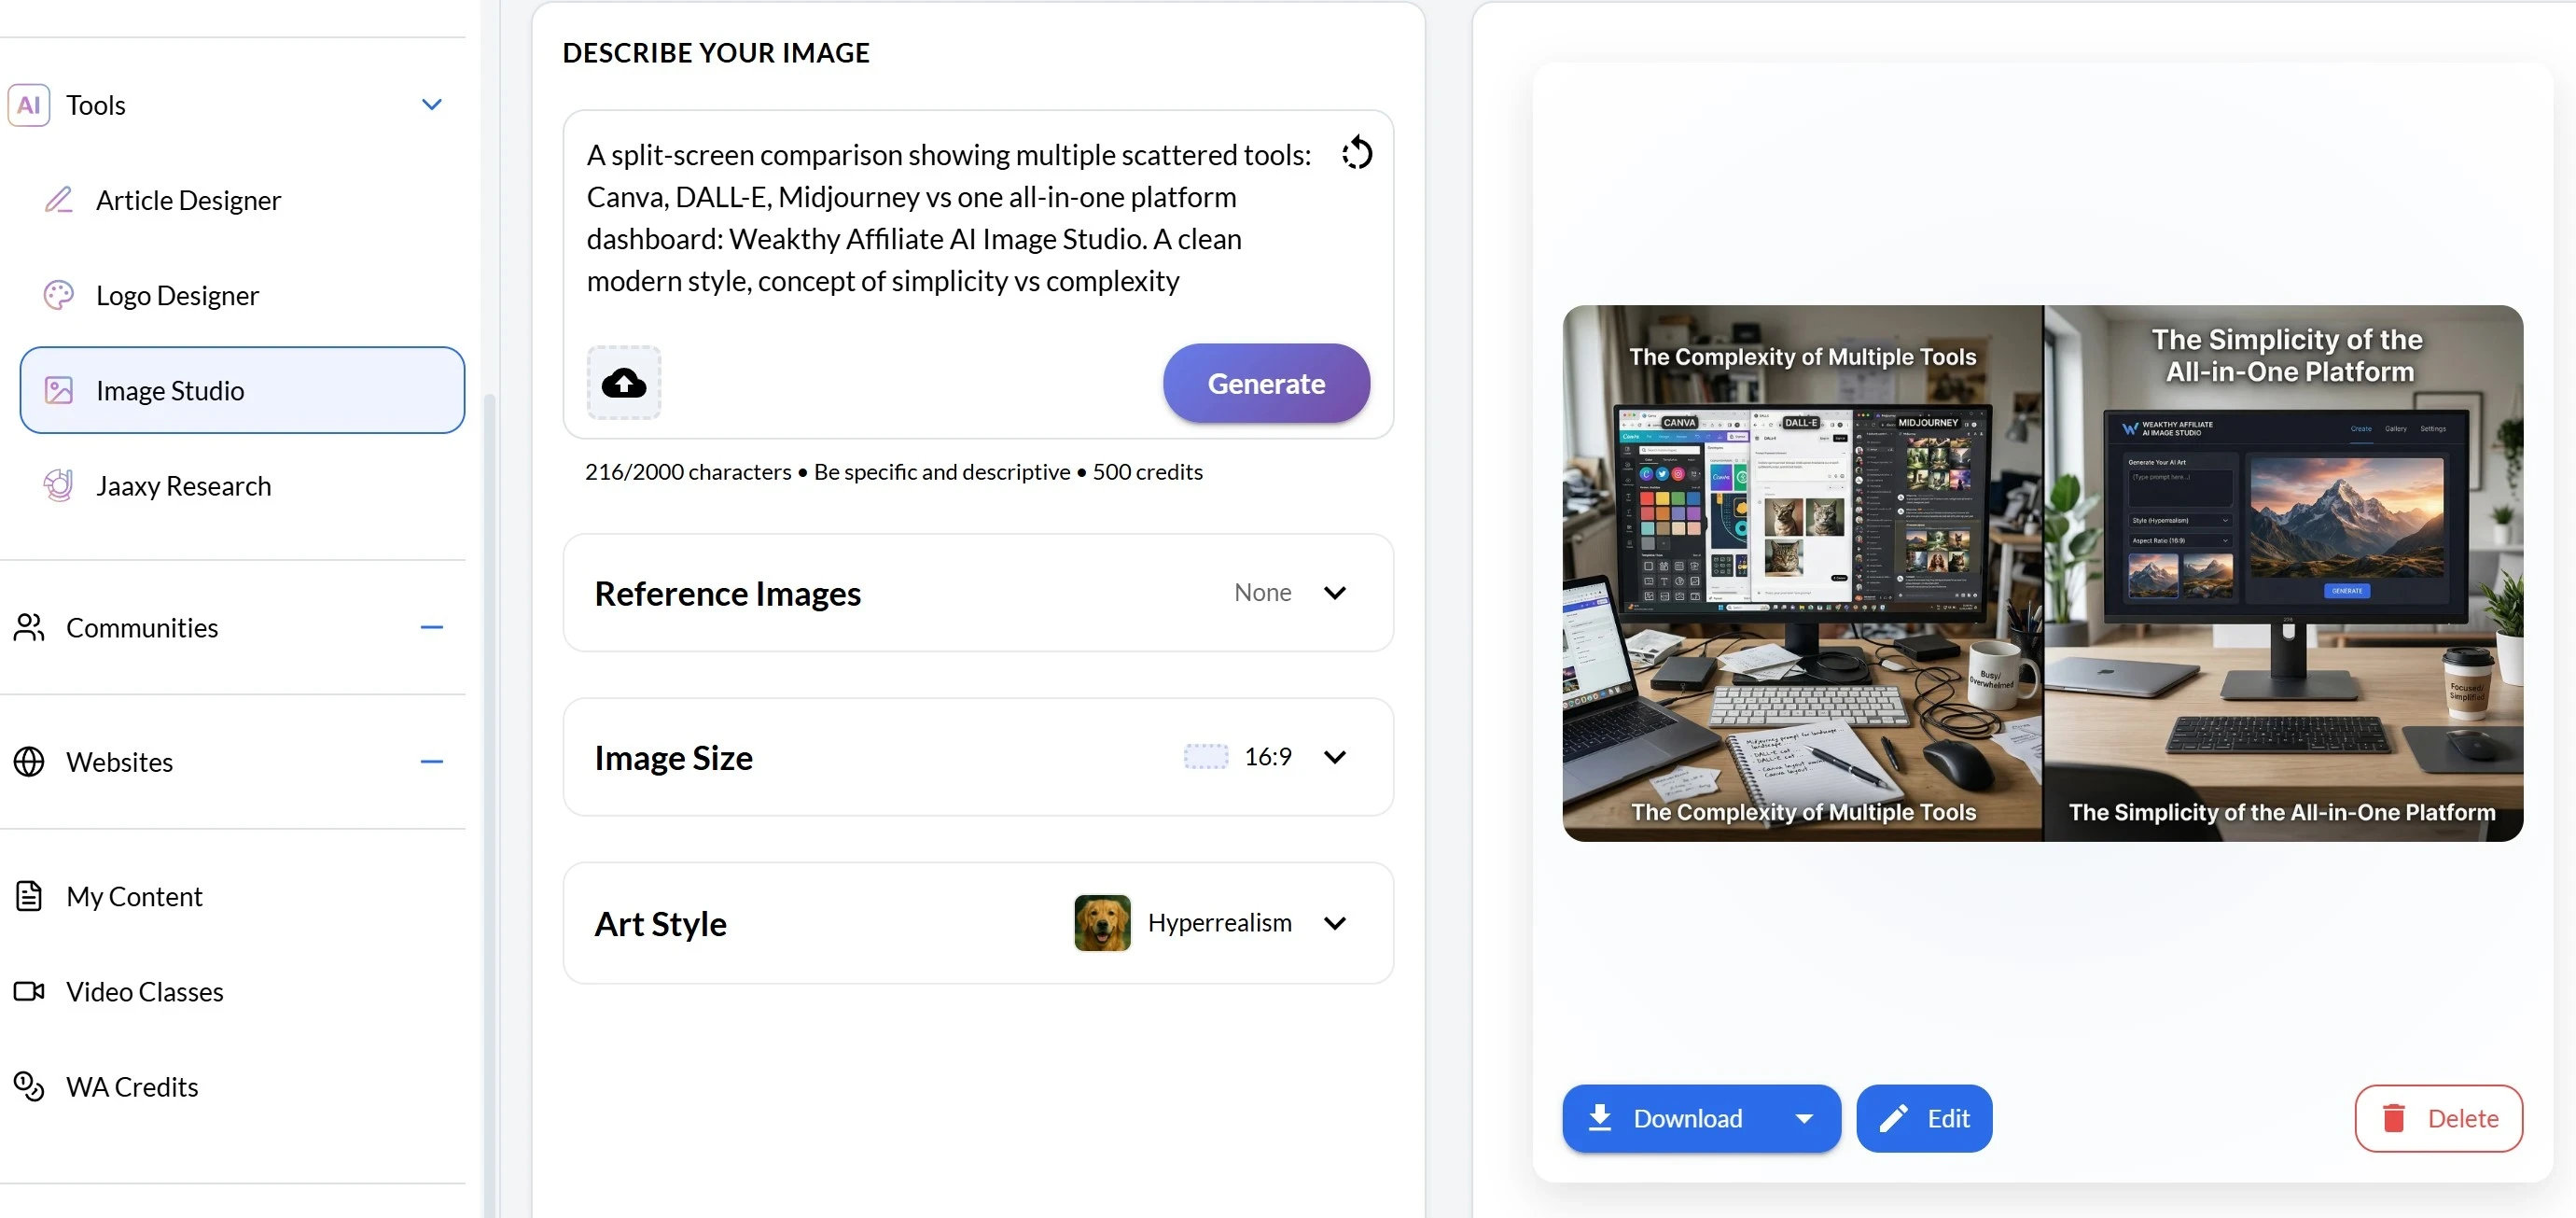
Task: Click the Article Designer pencil icon
Action: (59, 200)
